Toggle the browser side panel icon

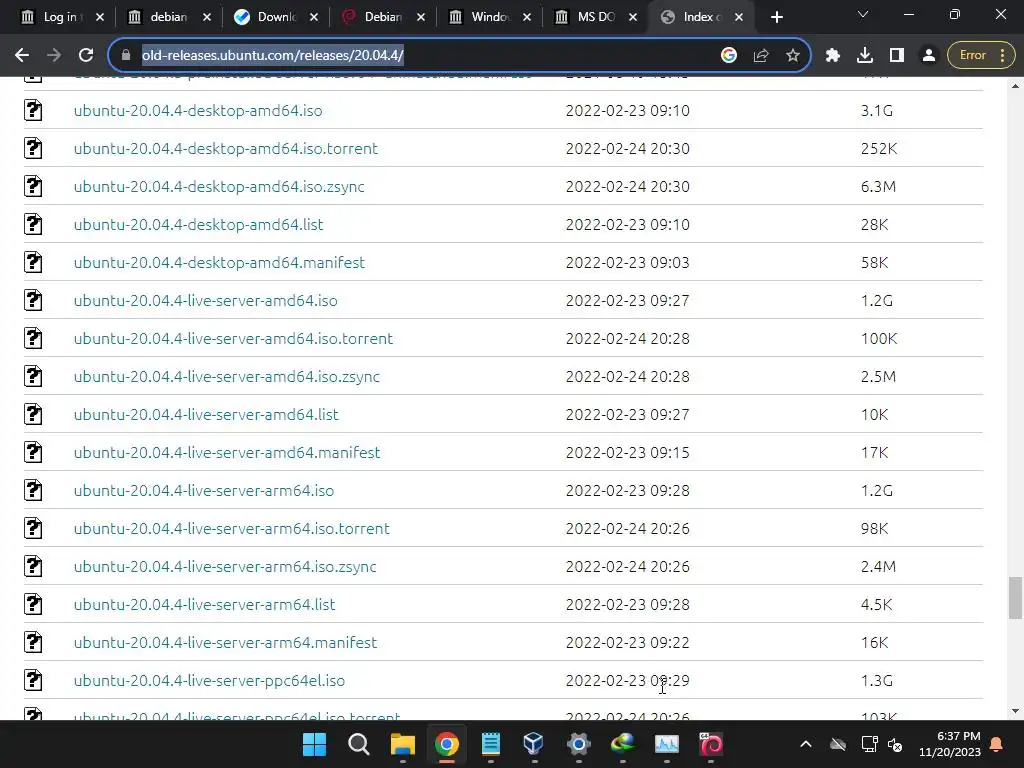[897, 56]
